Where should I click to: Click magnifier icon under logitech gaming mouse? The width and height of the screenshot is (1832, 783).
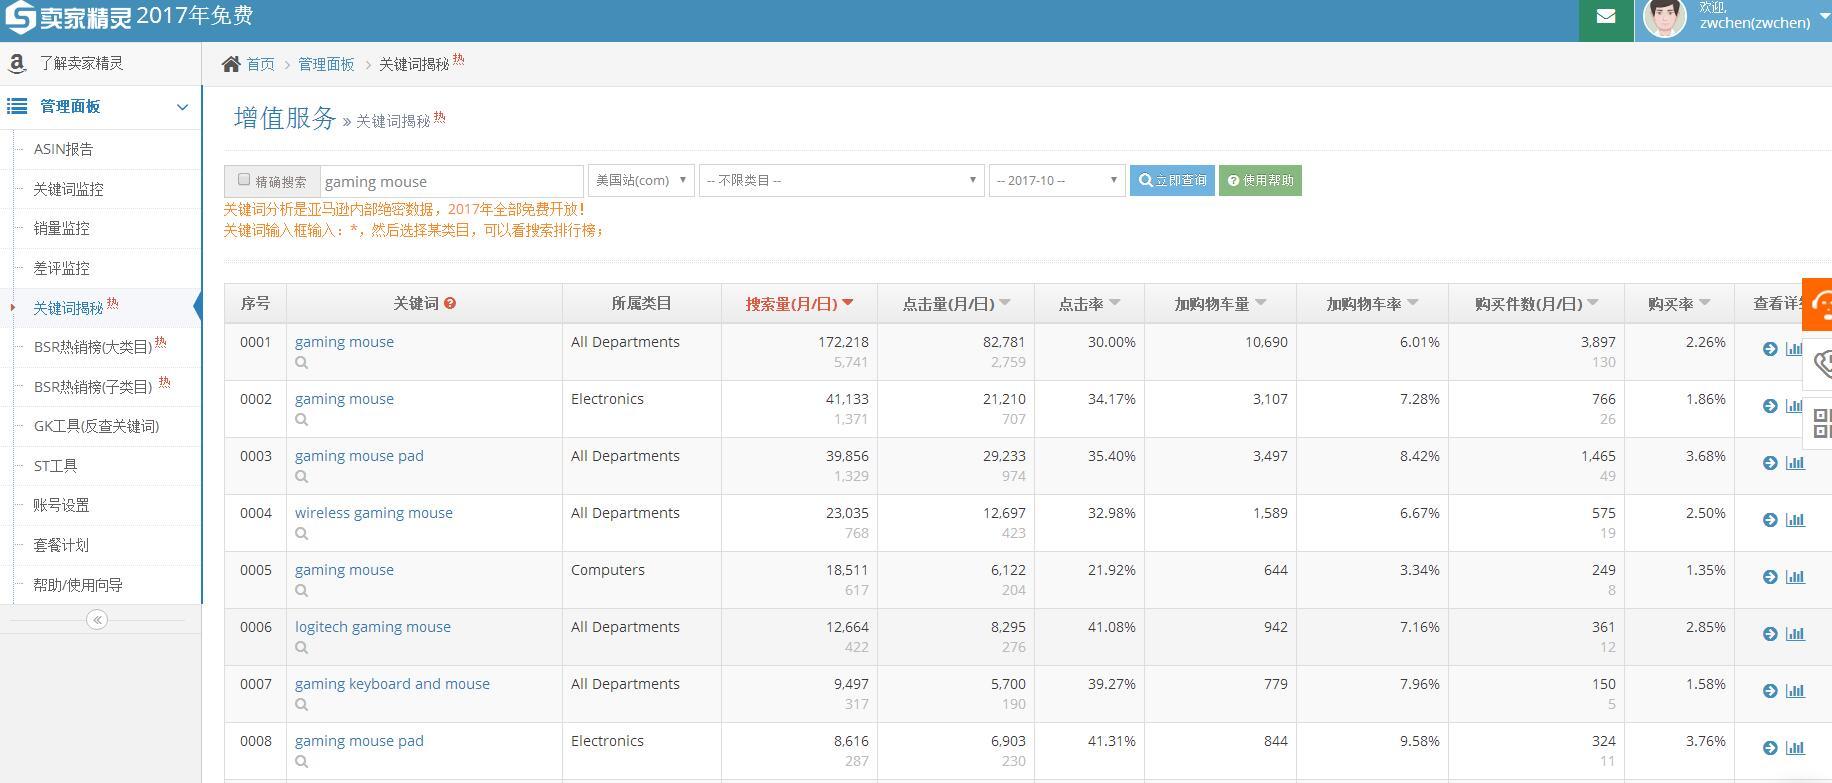pos(301,648)
